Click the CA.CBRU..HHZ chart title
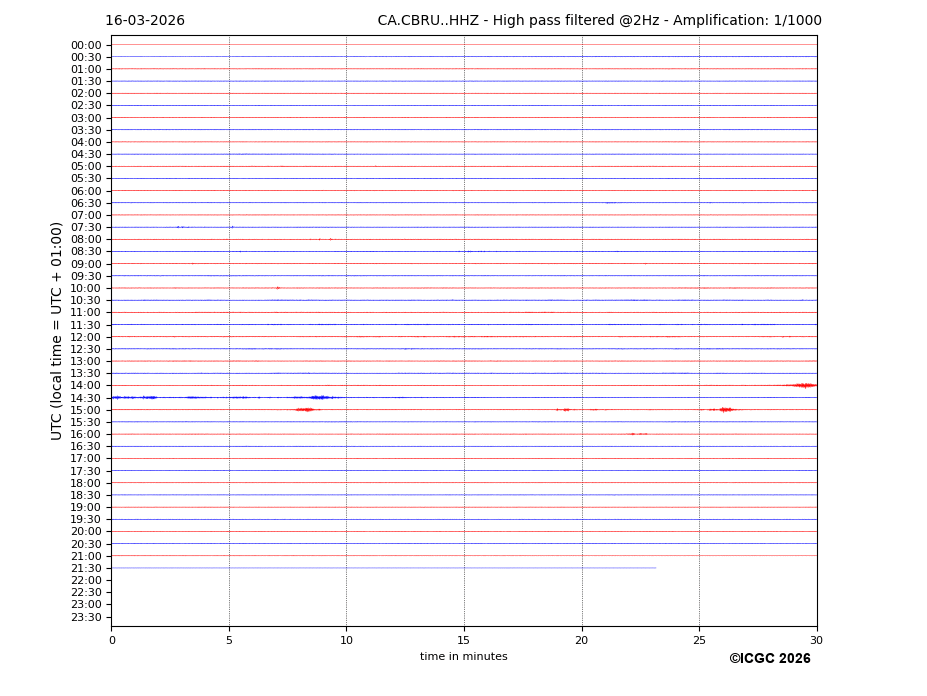Image resolution: width=927 pixels, height=696 pixels. [599, 21]
